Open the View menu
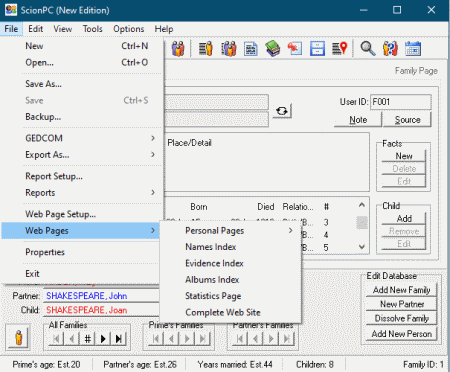Image resolution: width=450 pixels, height=372 pixels. click(63, 29)
